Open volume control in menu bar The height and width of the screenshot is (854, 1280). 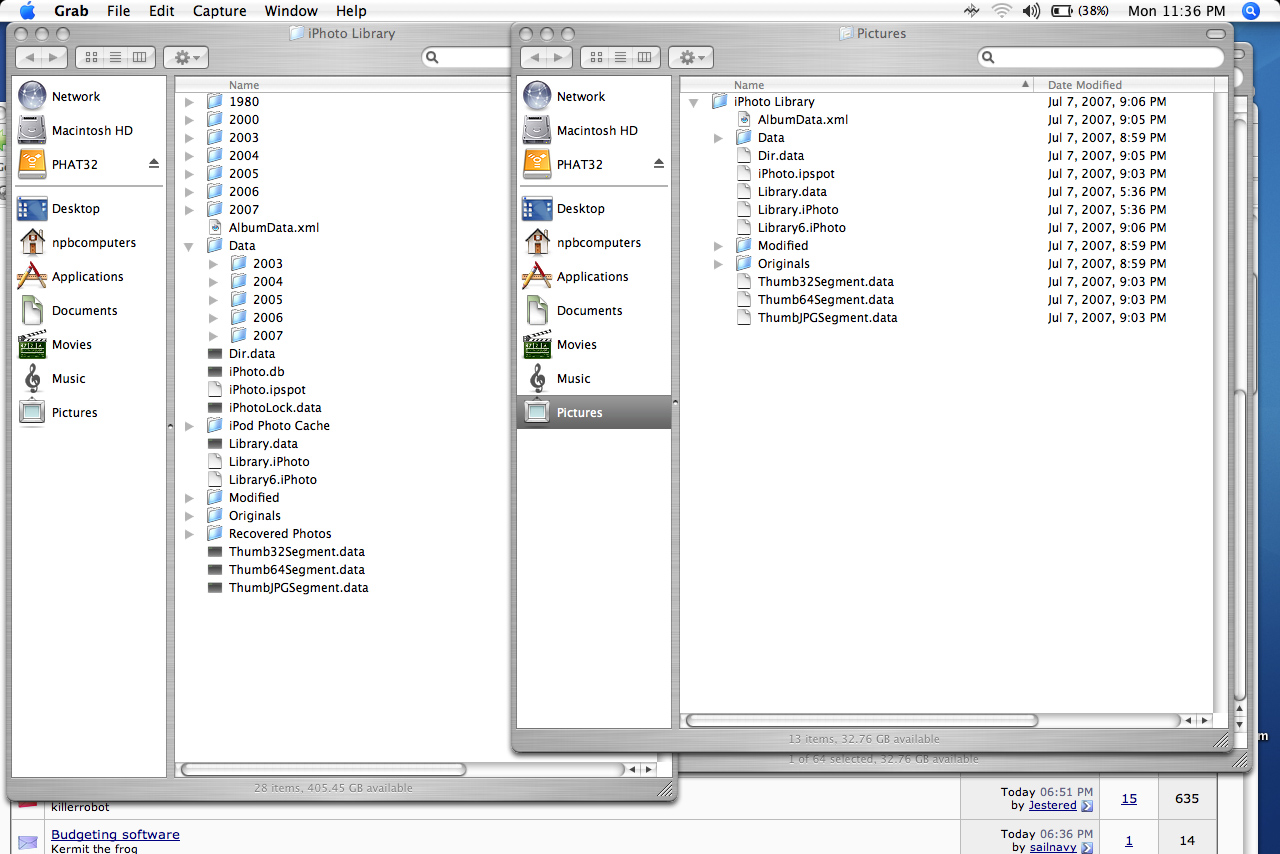click(x=1031, y=11)
